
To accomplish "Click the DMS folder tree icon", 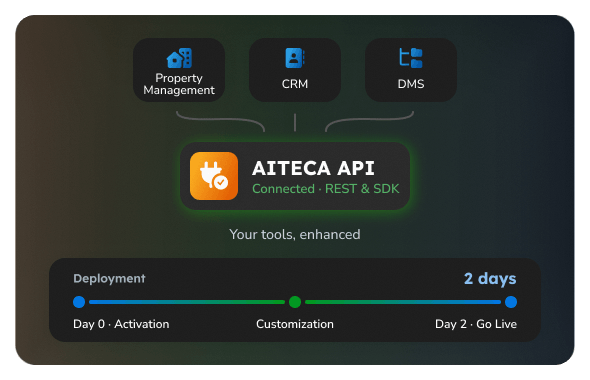I will click(411, 58).
